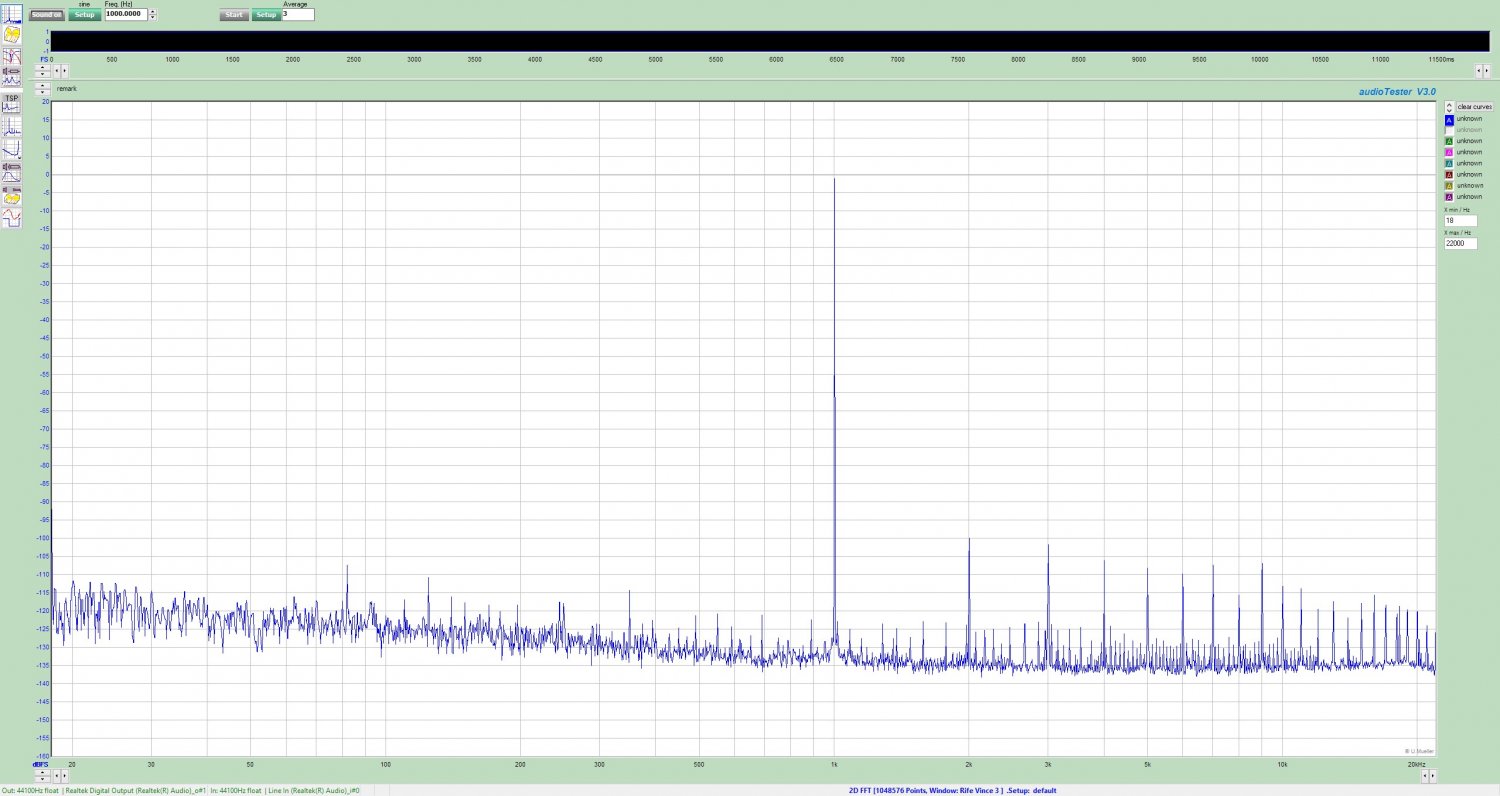Open the 3D waterfall spectrum icon
Image resolution: width=1500 pixels, height=796 pixels.
tap(12, 34)
